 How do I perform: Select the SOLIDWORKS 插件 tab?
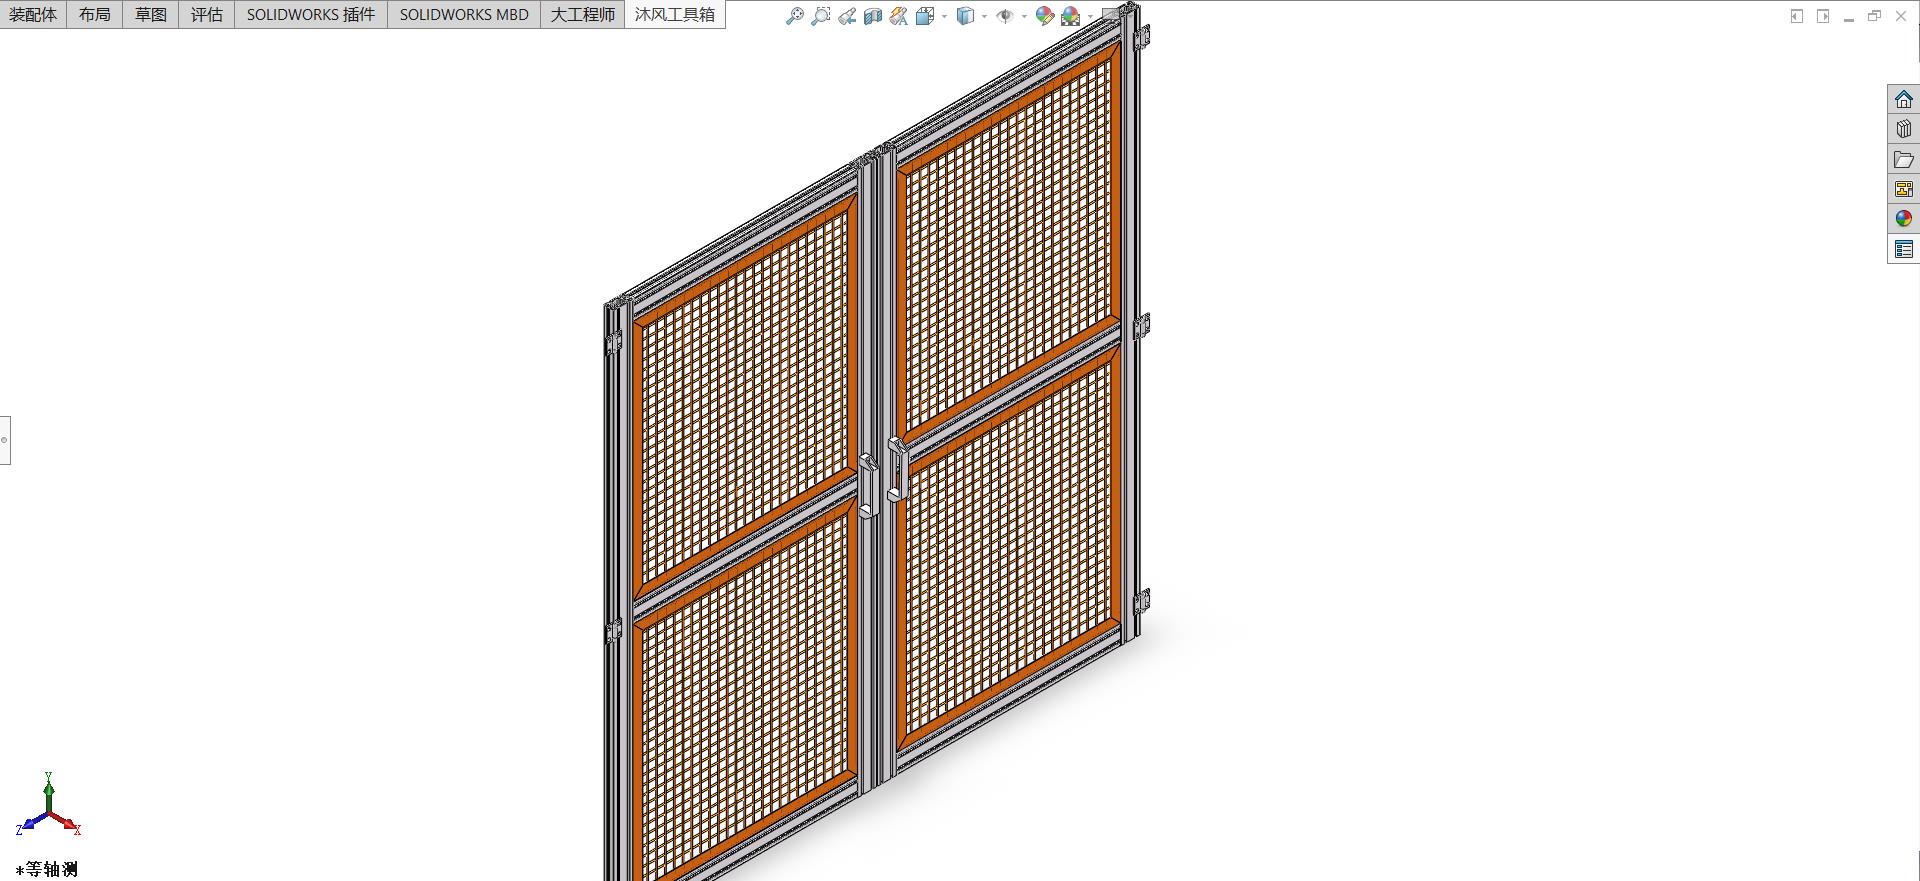(x=311, y=14)
